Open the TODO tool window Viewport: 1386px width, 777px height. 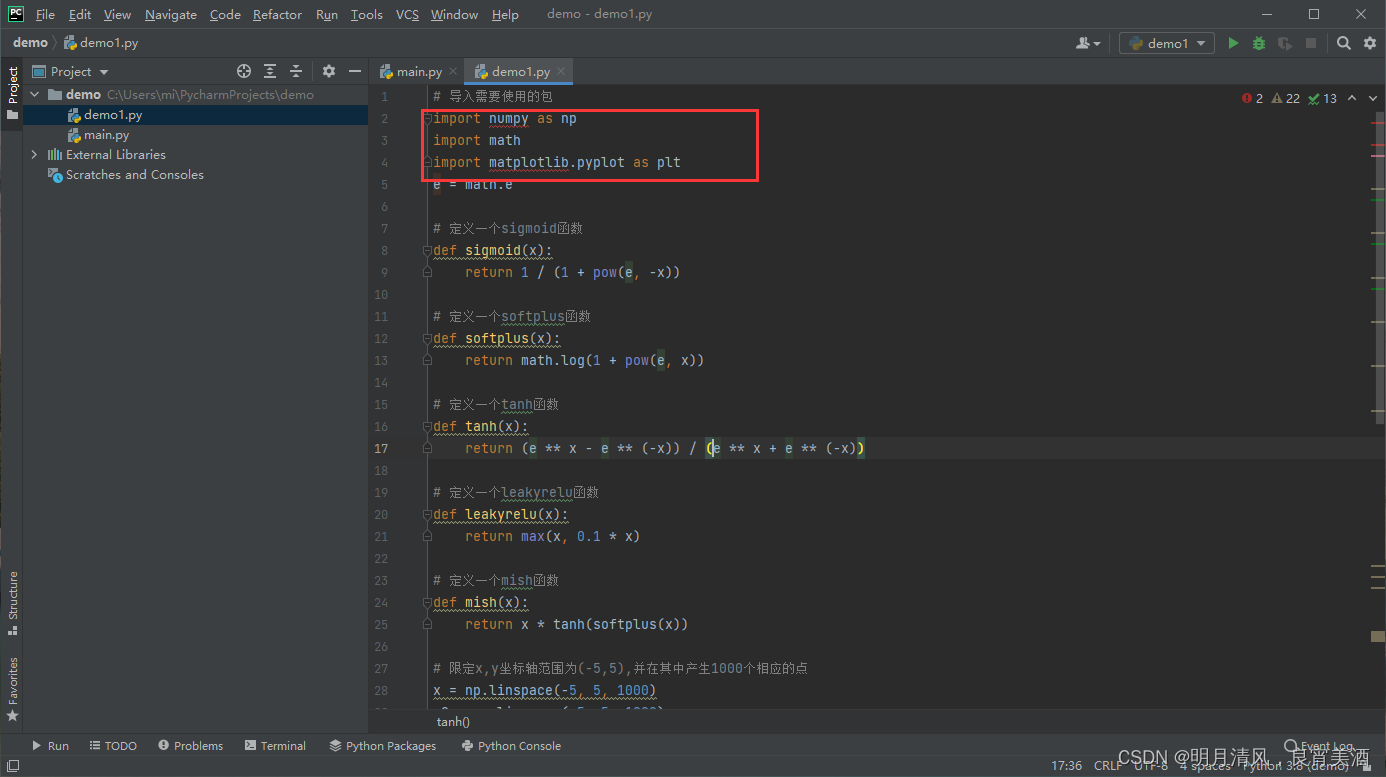click(x=113, y=746)
